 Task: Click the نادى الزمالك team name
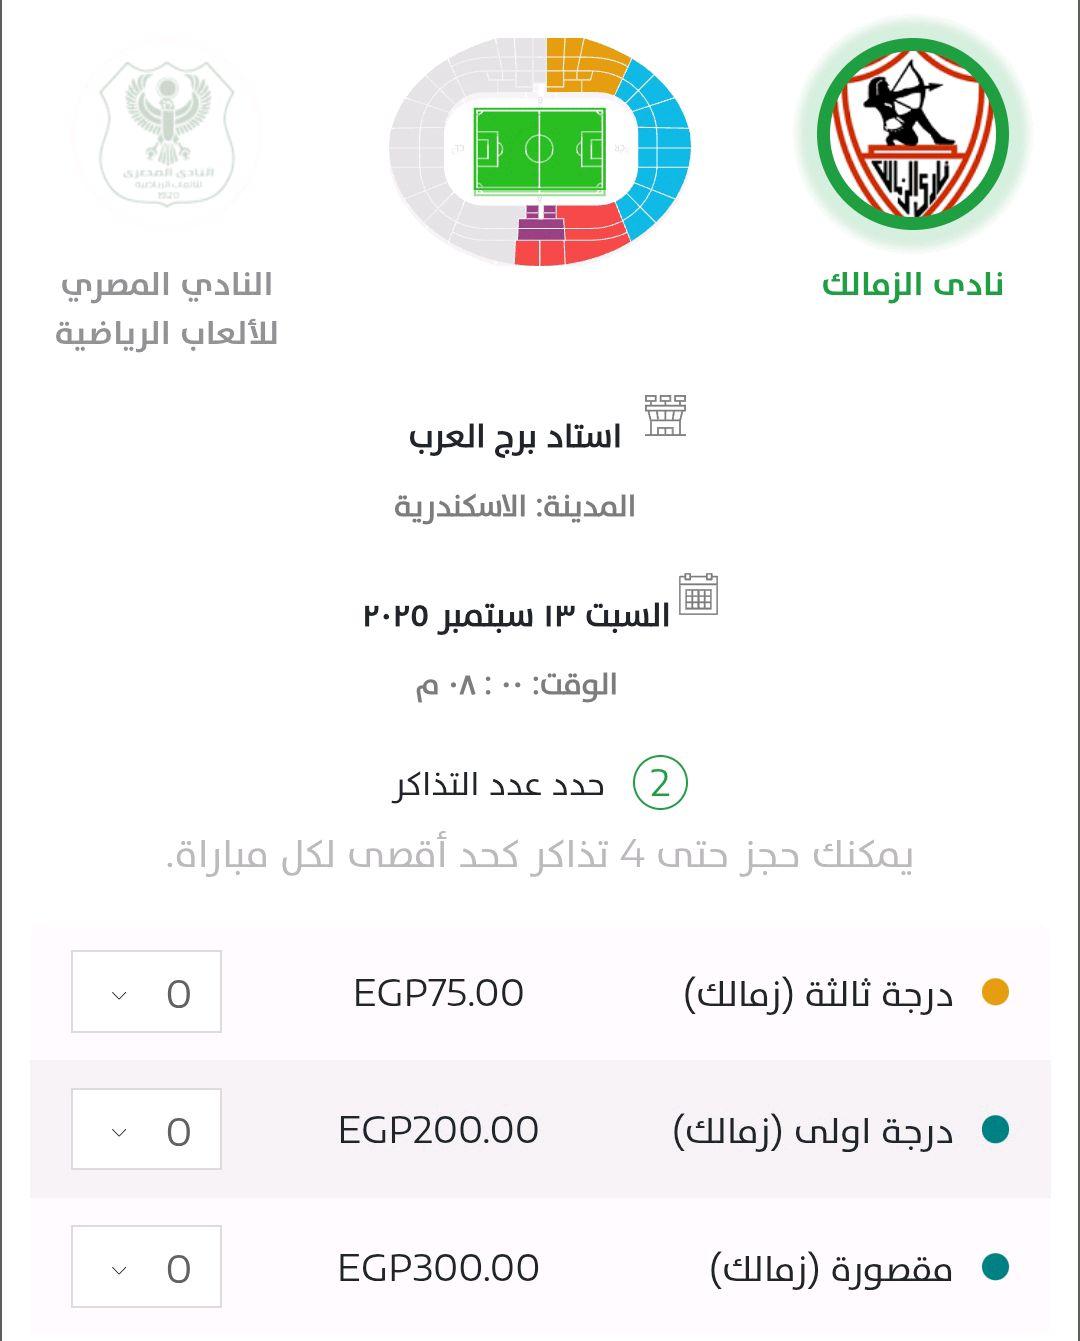pos(912,285)
